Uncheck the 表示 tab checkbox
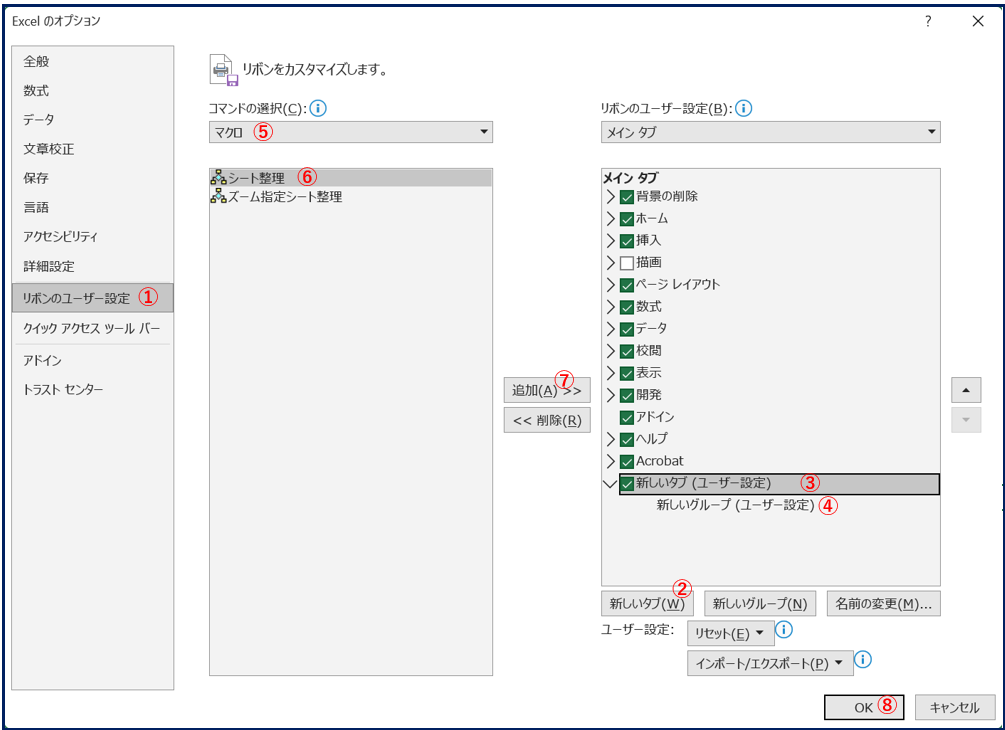Screen dimensions: 1005x730 tap(627, 374)
